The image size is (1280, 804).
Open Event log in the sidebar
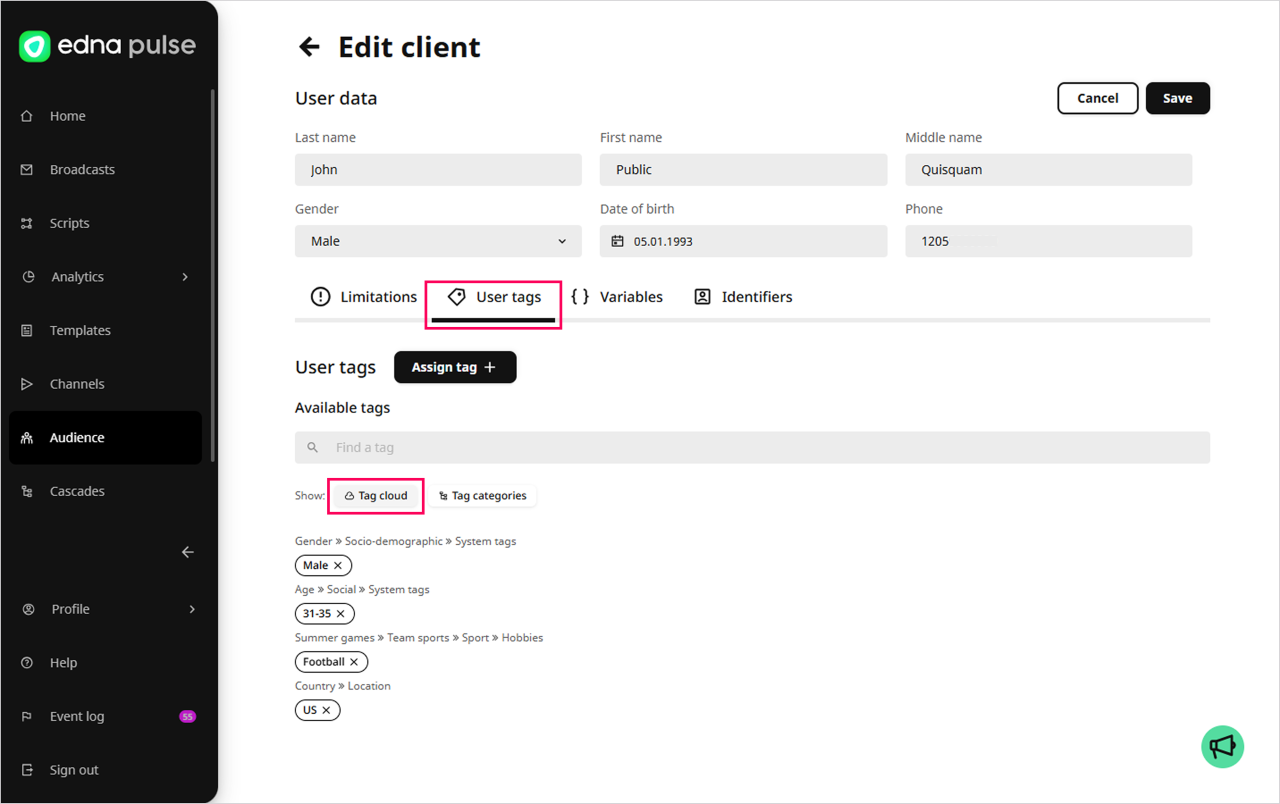[77, 716]
